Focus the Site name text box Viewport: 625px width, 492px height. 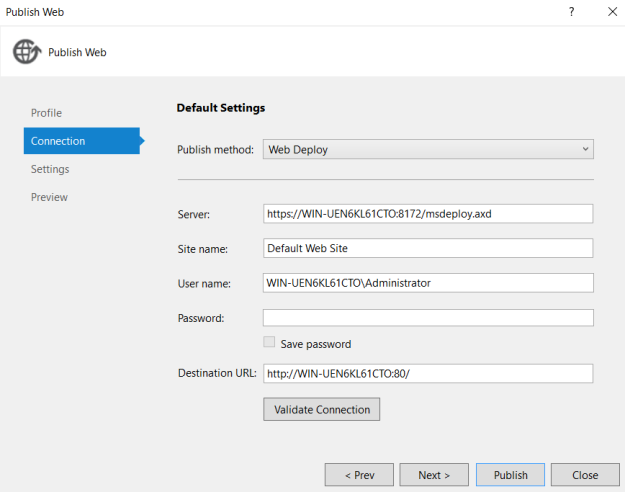(x=428, y=248)
